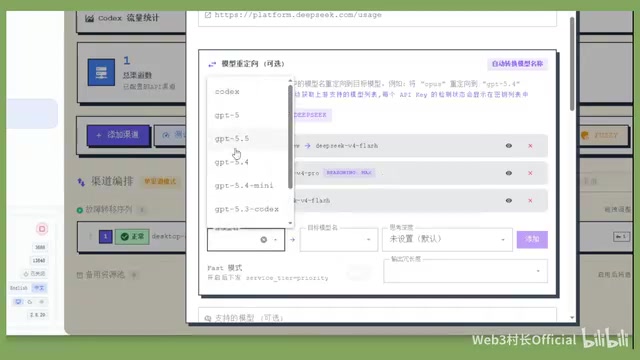Clear the source model field with its circle-x icon
Image resolution: width=640 pixels, height=360 pixels.
tap(264, 240)
